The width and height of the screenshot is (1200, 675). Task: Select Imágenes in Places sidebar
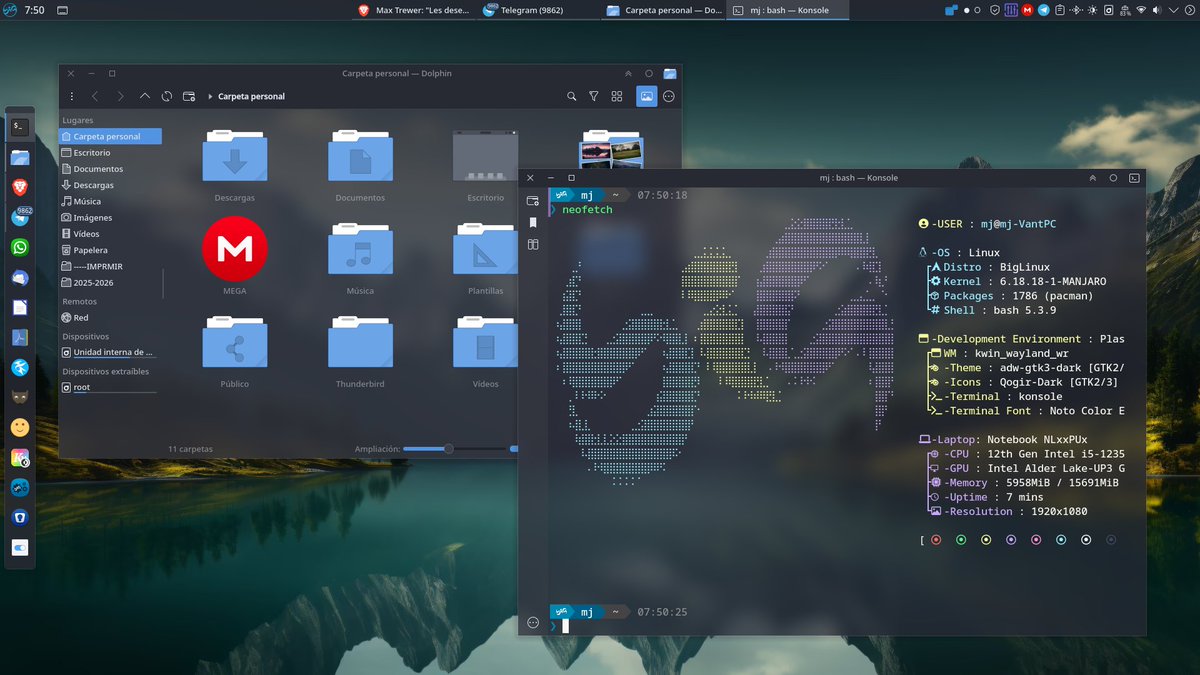click(110, 217)
